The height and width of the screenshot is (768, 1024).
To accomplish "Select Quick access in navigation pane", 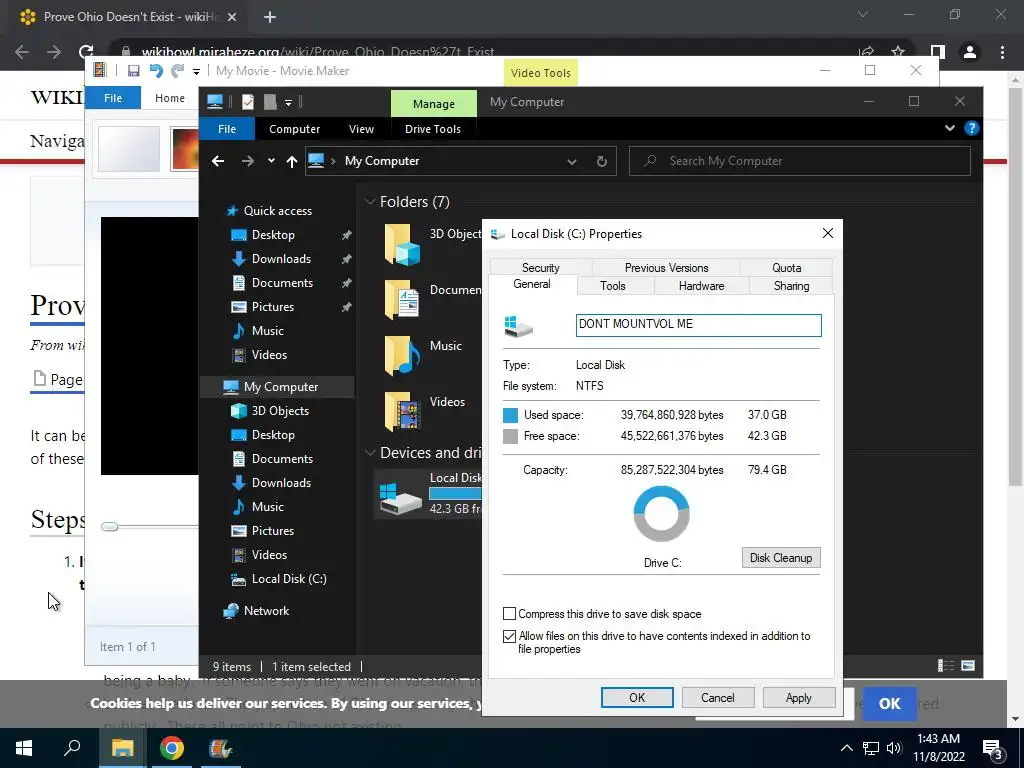I will pos(278,211).
